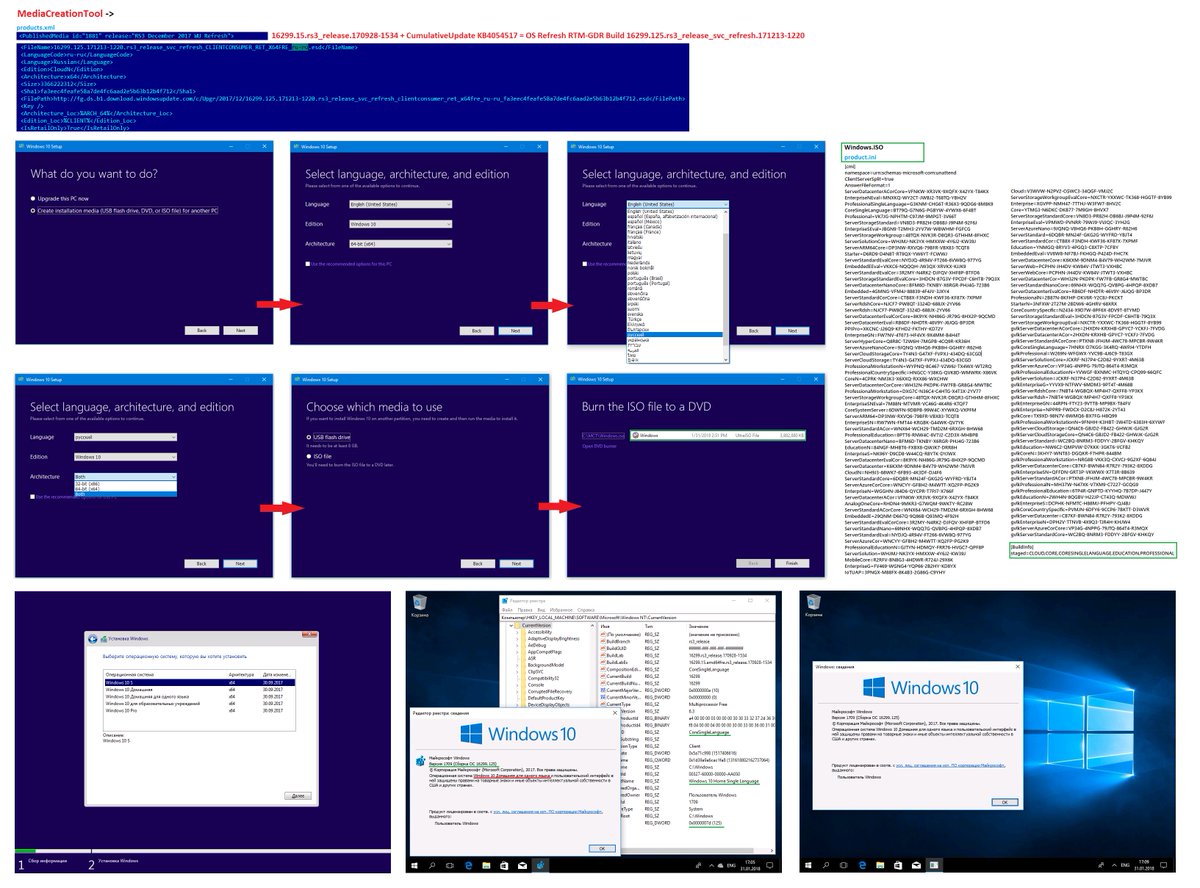The image size is (1200, 888).
Task: Pick 'Both' in the open Architecture list
Action: tap(125, 494)
